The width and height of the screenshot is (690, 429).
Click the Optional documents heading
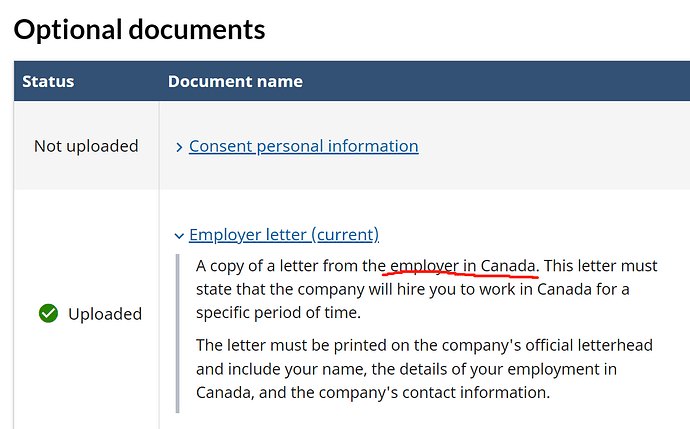pyautogui.click(x=139, y=30)
